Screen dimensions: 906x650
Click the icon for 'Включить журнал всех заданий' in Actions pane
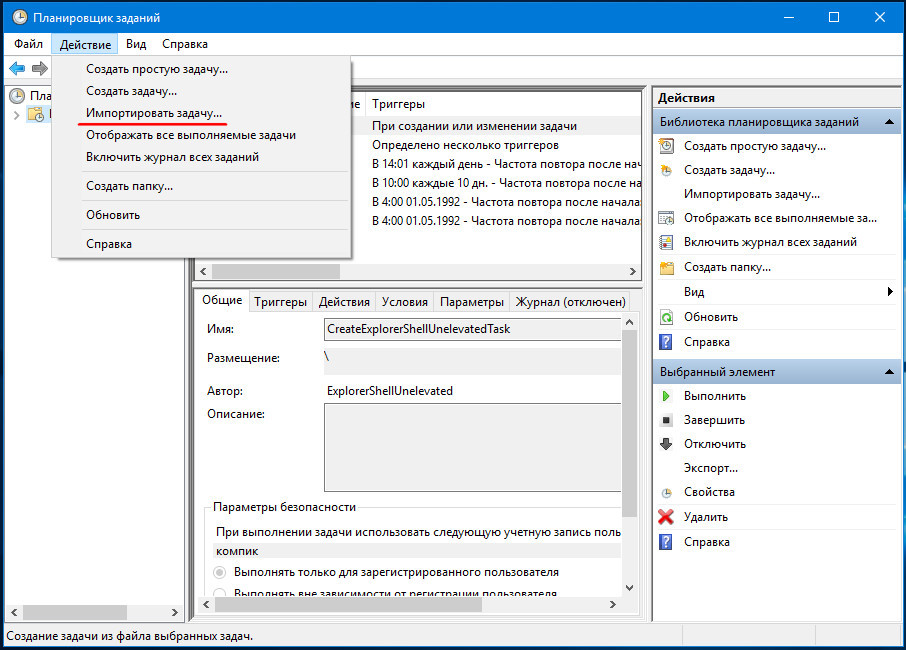pyautogui.click(x=666, y=243)
